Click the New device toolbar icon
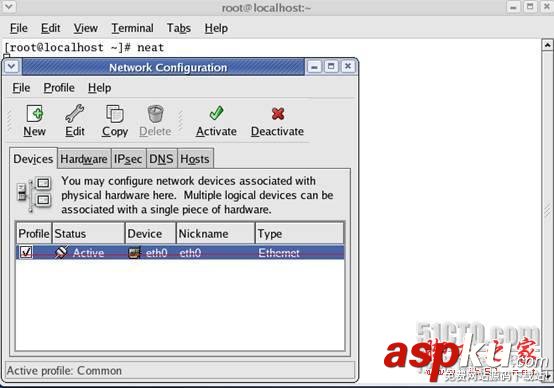Viewport: 554px width, 388px height. click(35, 113)
